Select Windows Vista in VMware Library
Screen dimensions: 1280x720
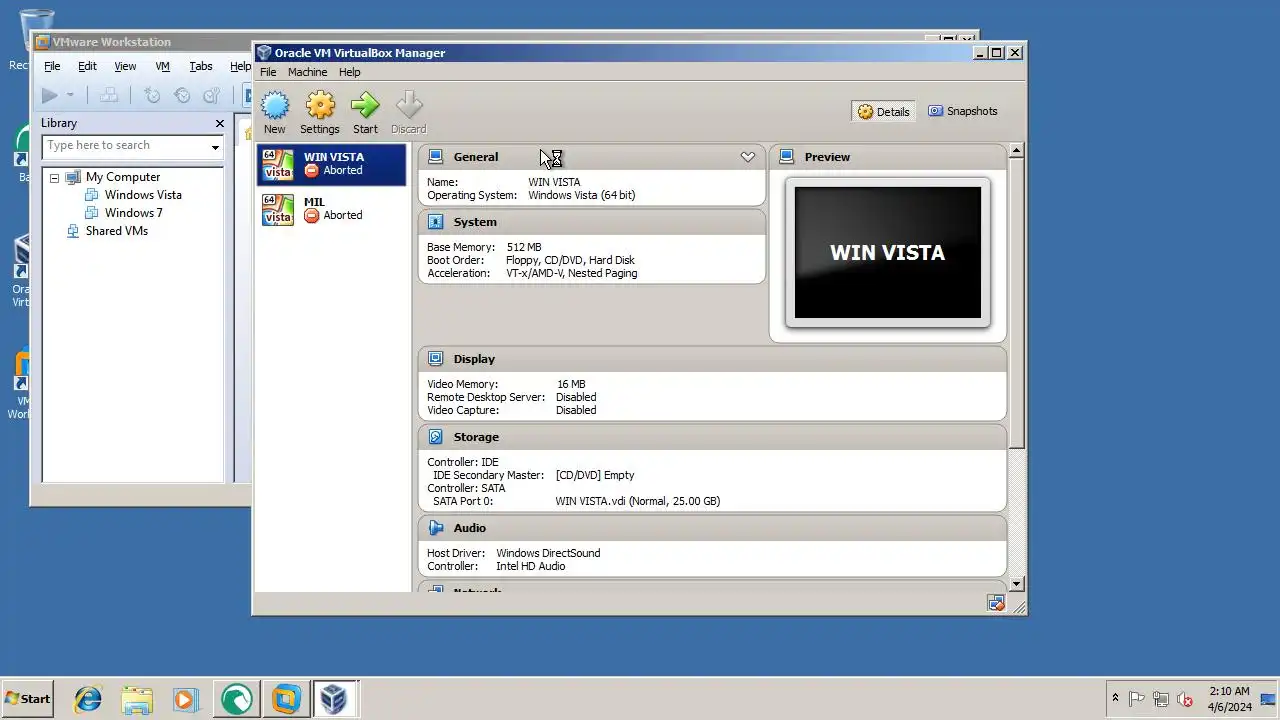[x=143, y=195]
